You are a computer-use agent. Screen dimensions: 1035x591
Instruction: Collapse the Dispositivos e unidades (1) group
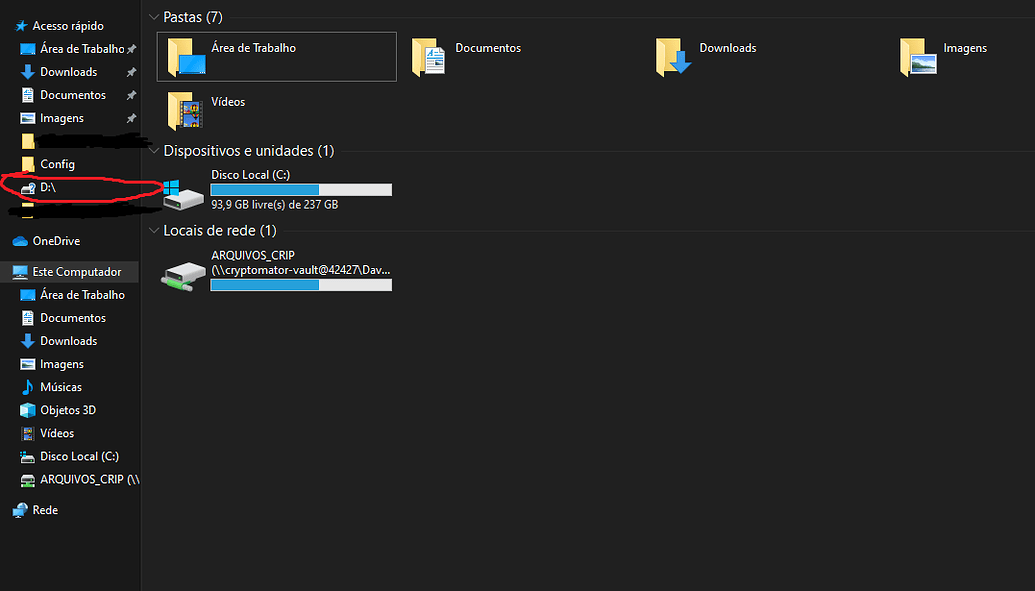154,151
